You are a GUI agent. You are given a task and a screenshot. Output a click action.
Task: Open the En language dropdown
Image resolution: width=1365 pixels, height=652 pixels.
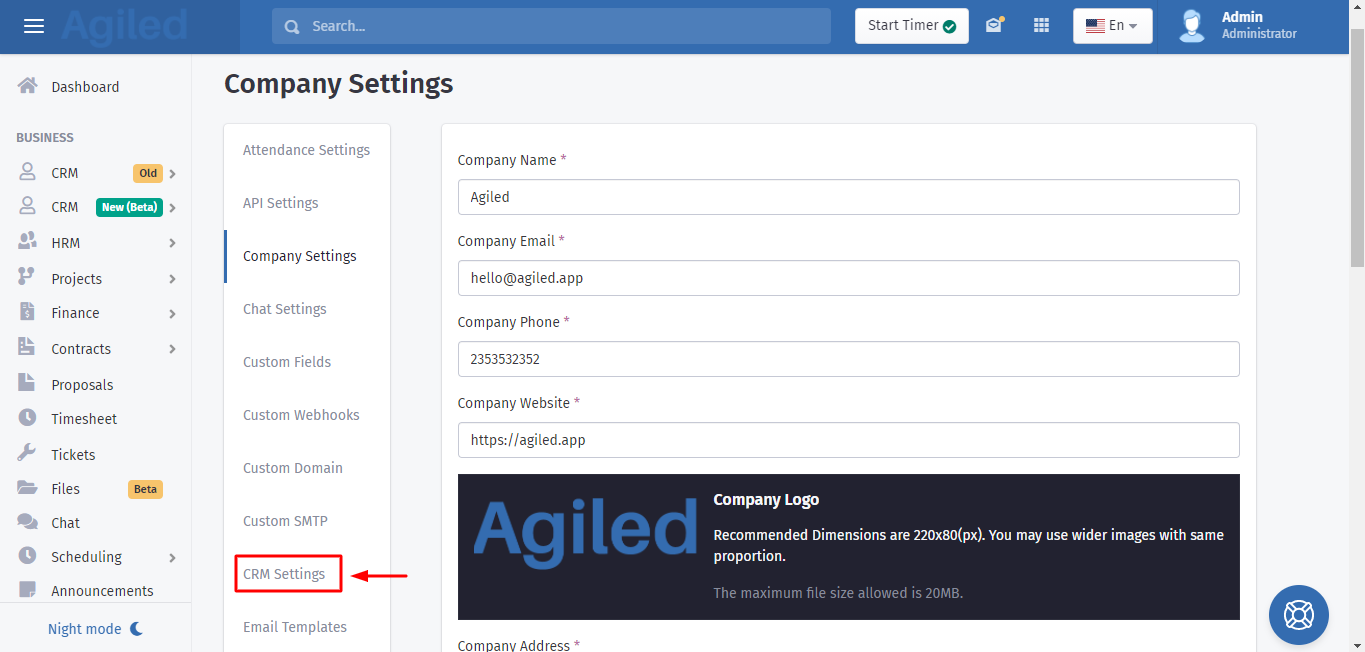1112,26
